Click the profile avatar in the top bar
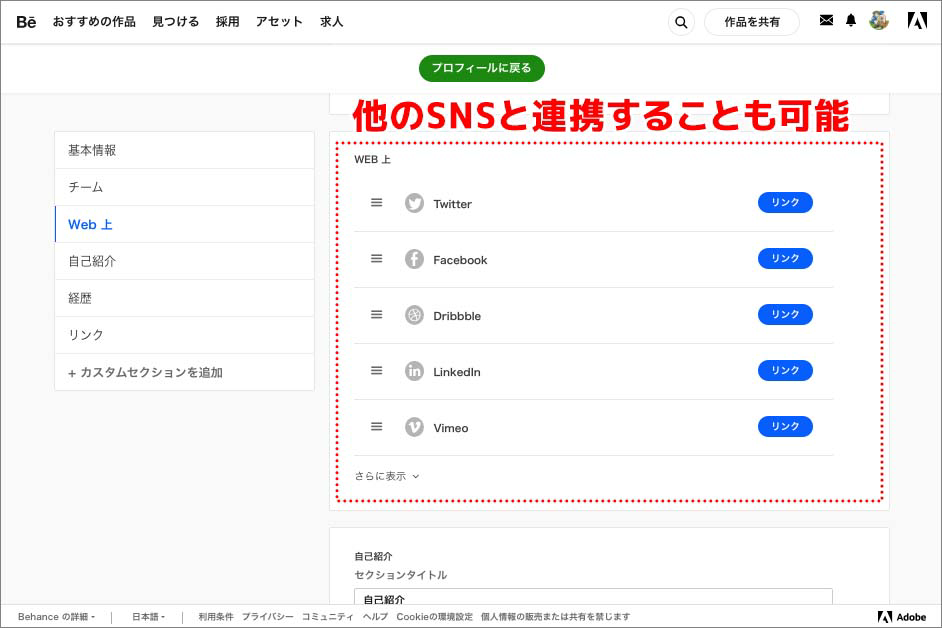The image size is (942, 628). coord(879,20)
